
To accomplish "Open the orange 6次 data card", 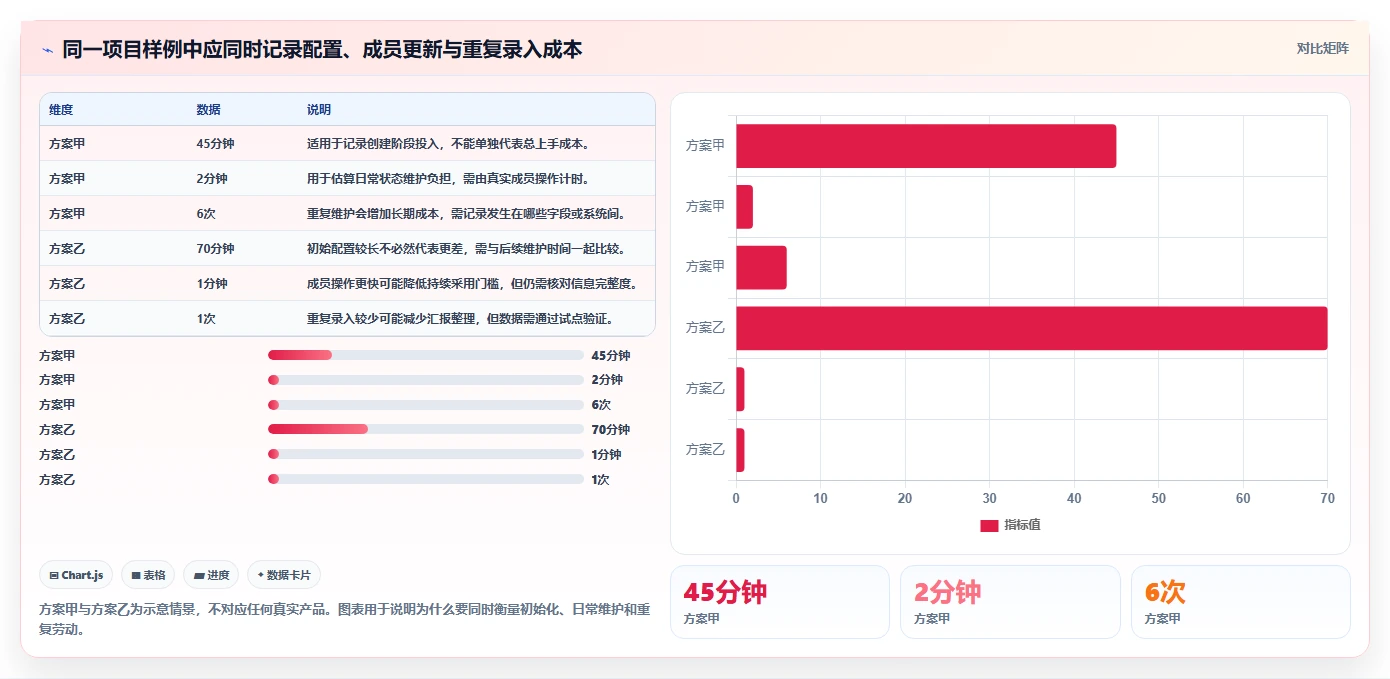I will pyautogui.click(x=1240, y=602).
